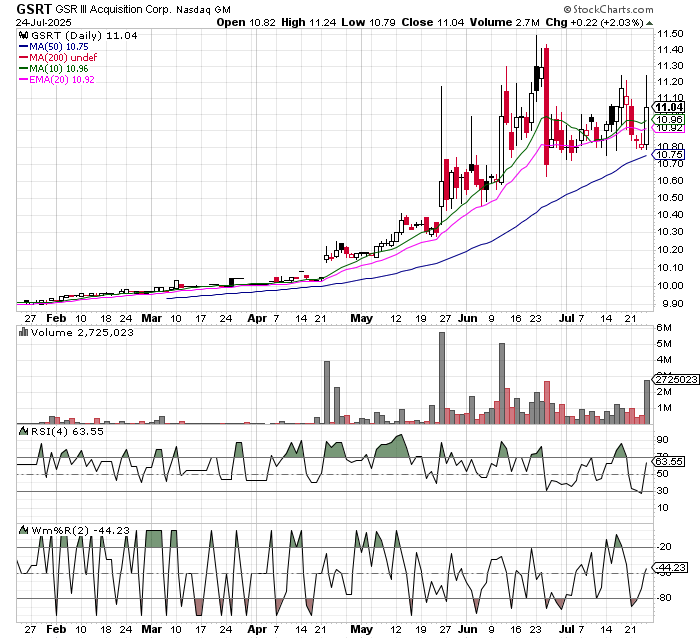Click the Jul label on price chart axis
The height and width of the screenshot is (639, 700).
click(567, 318)
